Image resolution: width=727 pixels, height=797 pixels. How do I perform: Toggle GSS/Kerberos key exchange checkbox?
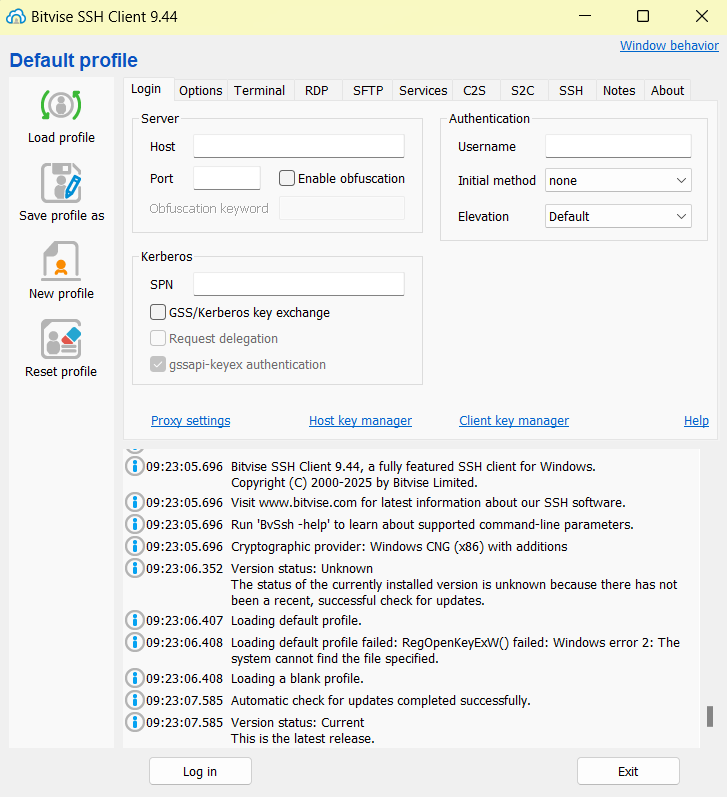click(158, 312)
